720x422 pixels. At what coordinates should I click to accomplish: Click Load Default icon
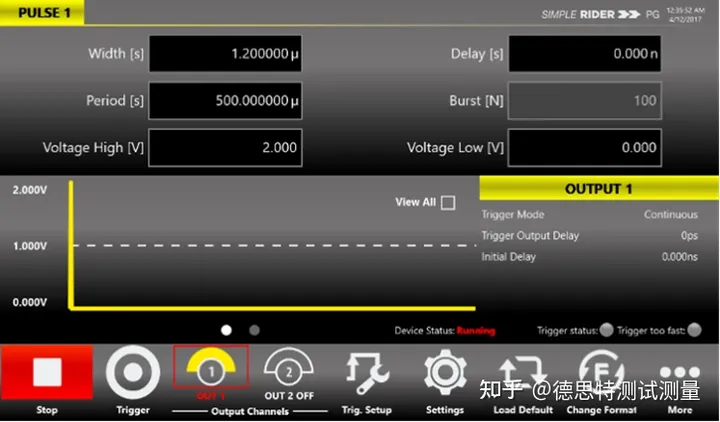[x=523, y=372]
